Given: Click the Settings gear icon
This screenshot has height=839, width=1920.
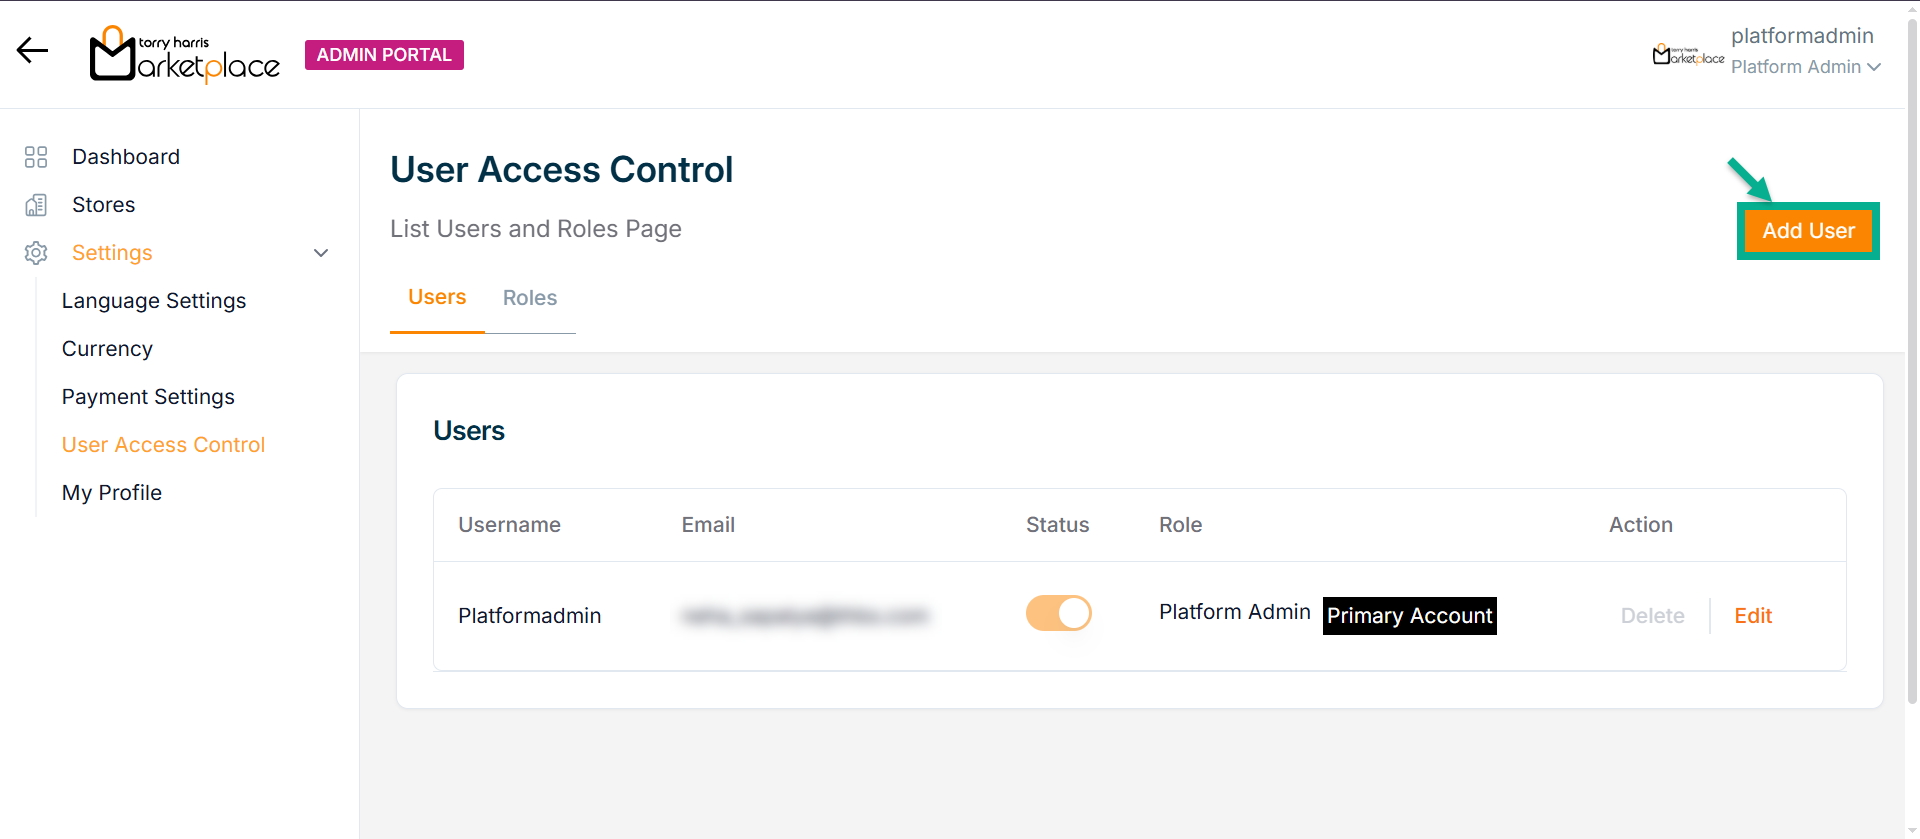Looking at the screenshot, I should click(36, 253).
